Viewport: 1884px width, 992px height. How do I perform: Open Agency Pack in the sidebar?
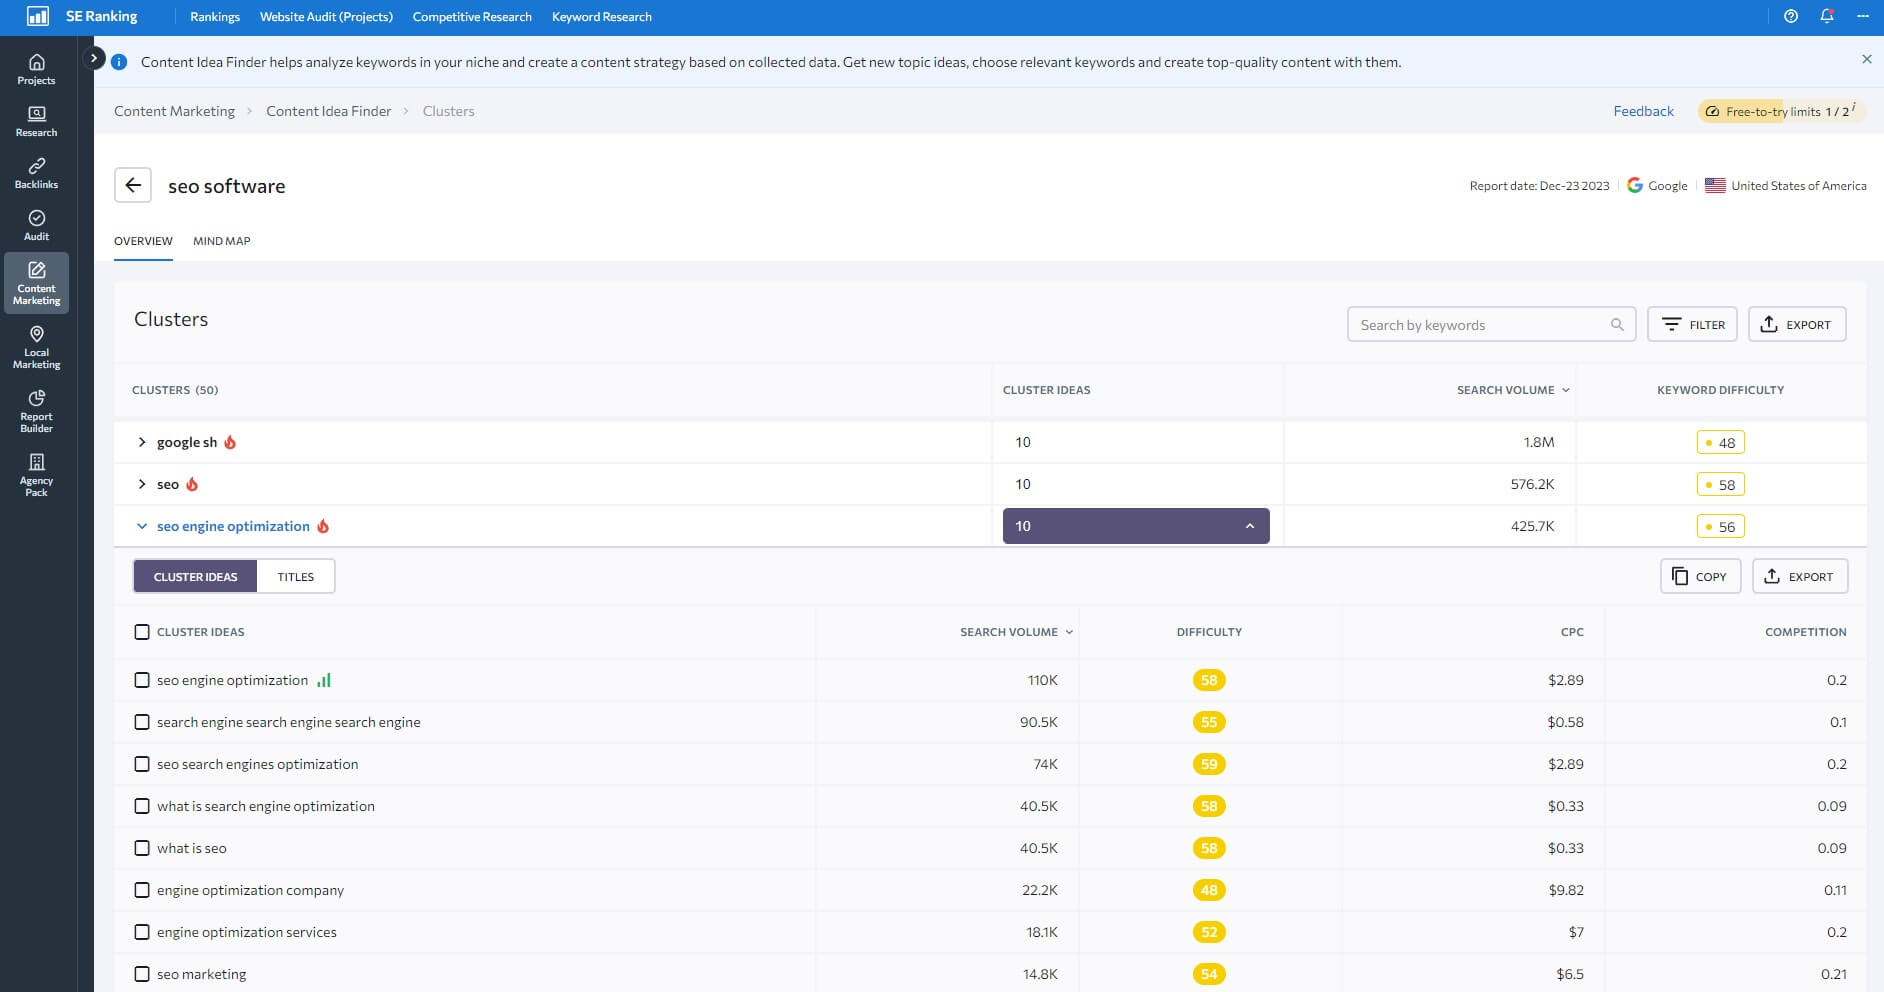[36, 475]
